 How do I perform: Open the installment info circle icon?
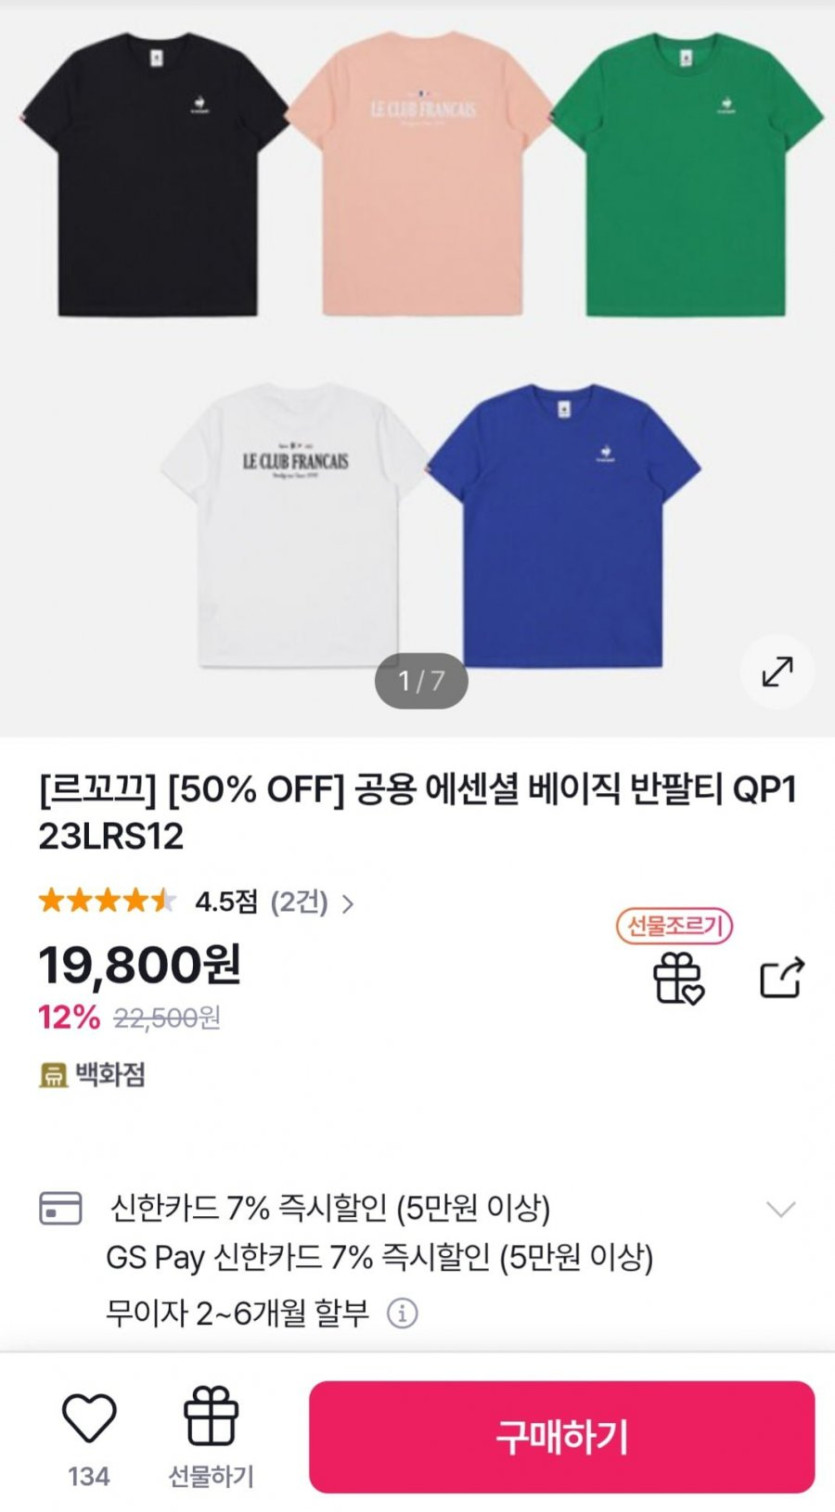click(402, 1312)
